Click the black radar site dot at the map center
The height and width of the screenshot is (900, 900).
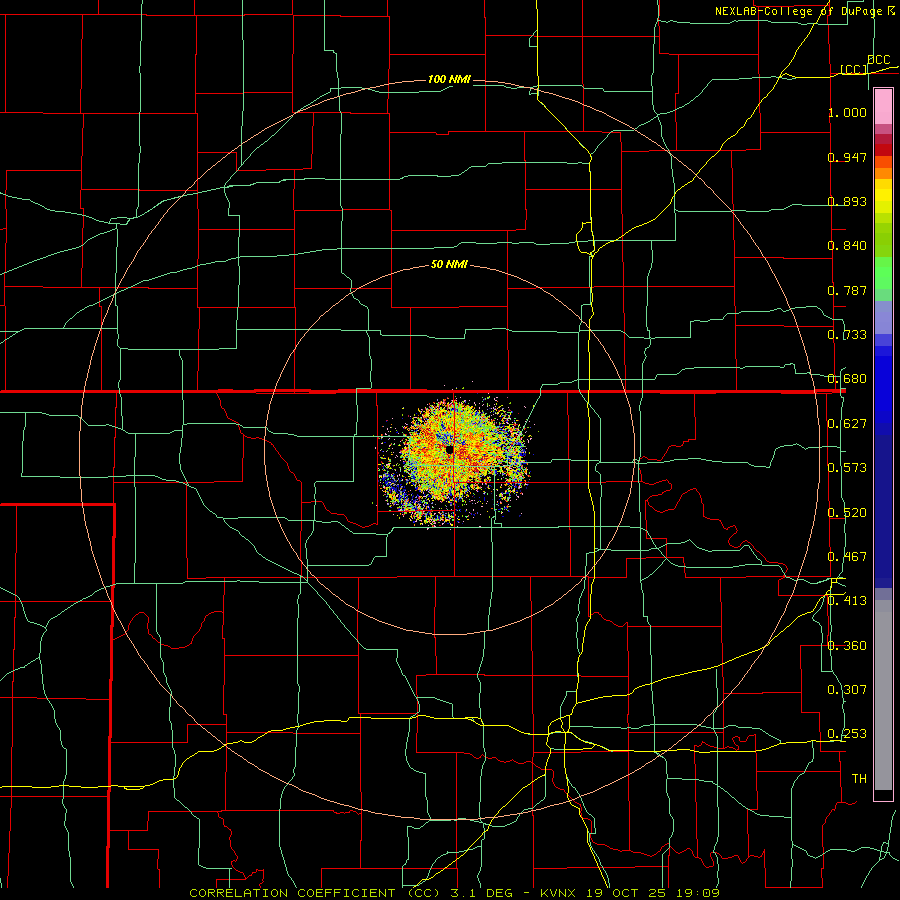click(449, 449)
